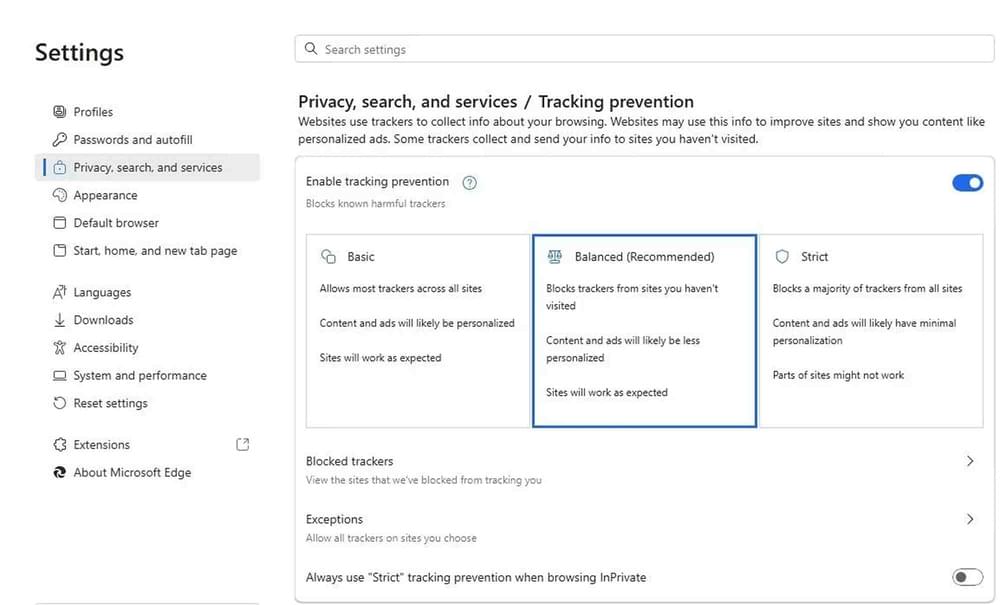Click the tracking prevention help icon

click(469, 182)
